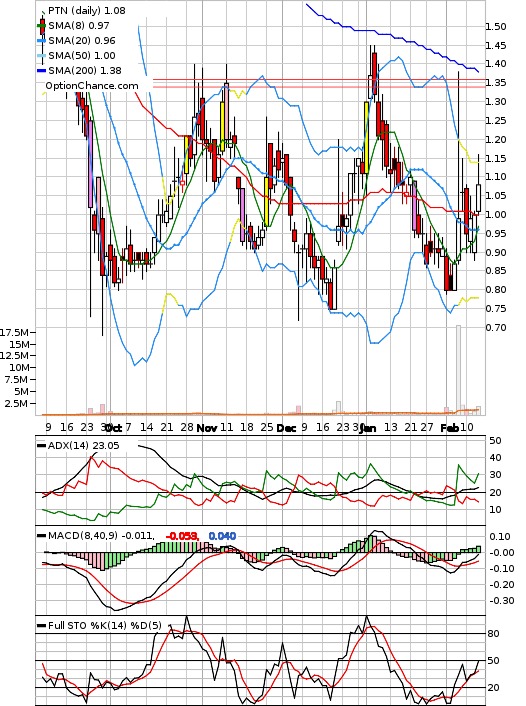
Task: Select the SMA(200) 1.38 legend label
Action: tap(85, 70)
